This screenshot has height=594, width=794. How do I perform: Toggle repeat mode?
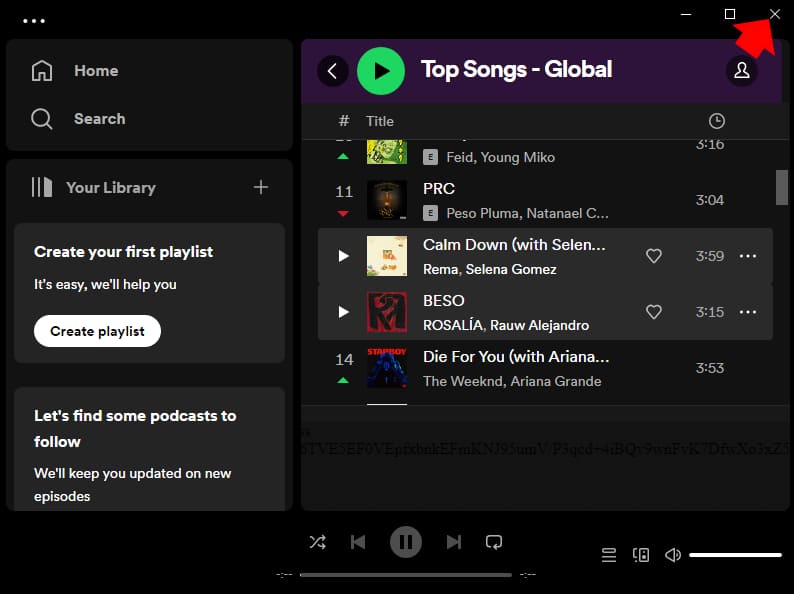(x=494, y=542)
